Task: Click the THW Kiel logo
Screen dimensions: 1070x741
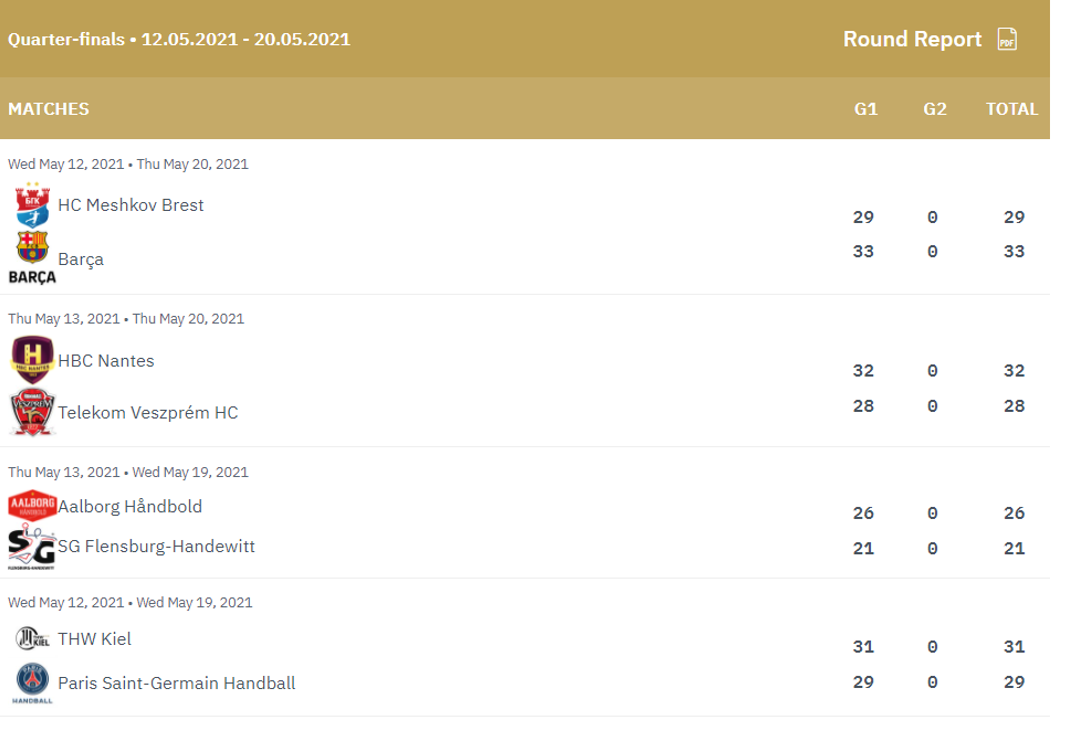Action: click(x=32, y=639)
